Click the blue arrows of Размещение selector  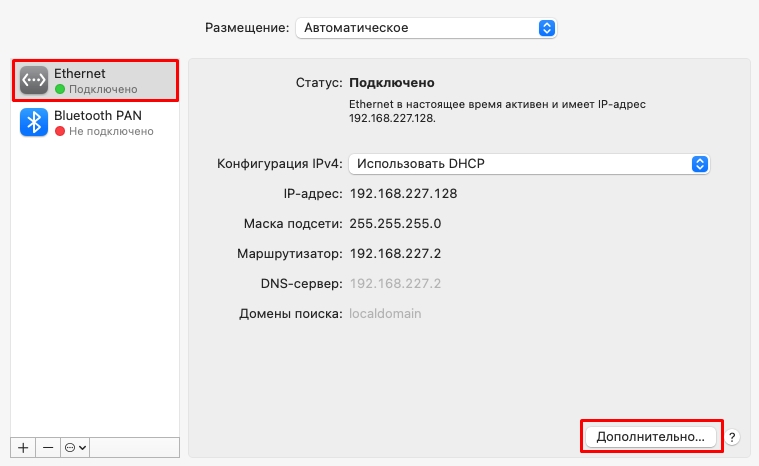[546, 28]
